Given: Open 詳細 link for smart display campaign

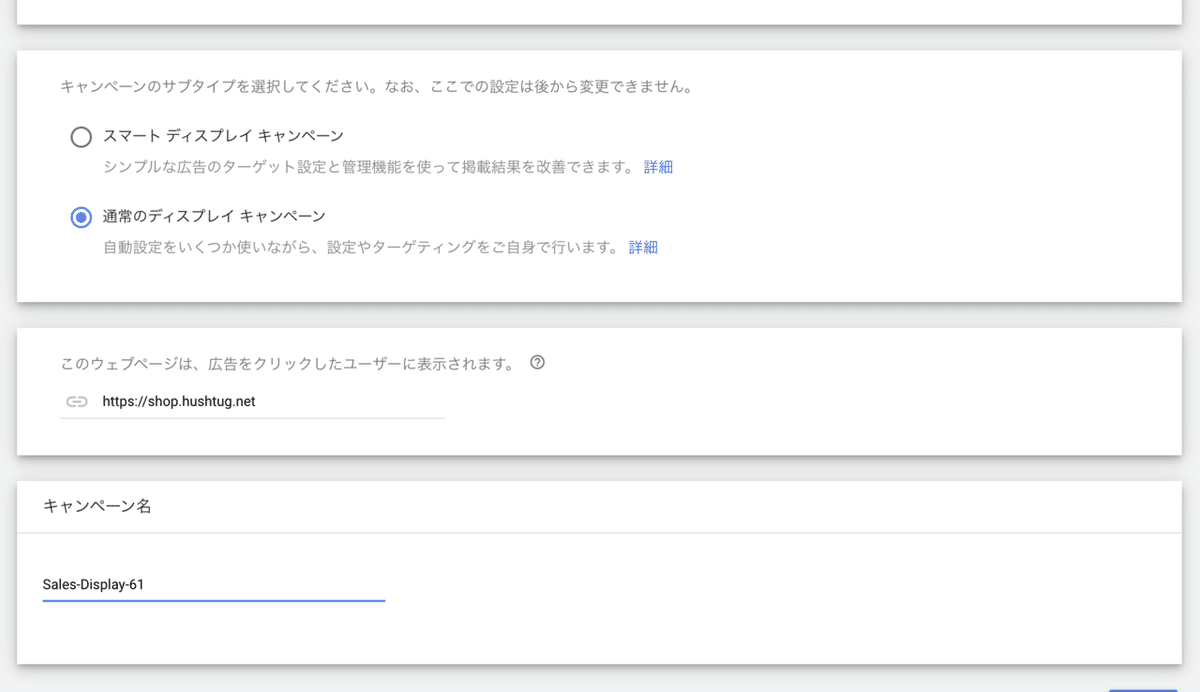Looking at the screenshot, I should 657,166.
